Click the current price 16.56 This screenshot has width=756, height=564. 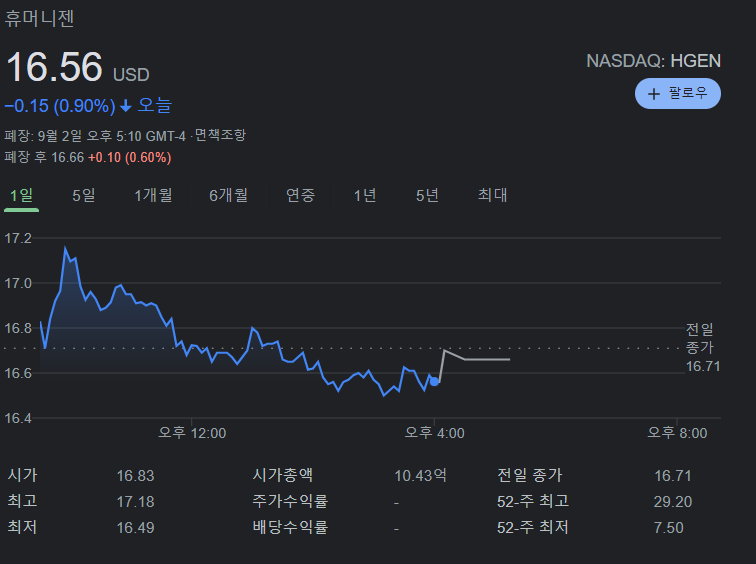pyautogui.click(x=54, y=67)
